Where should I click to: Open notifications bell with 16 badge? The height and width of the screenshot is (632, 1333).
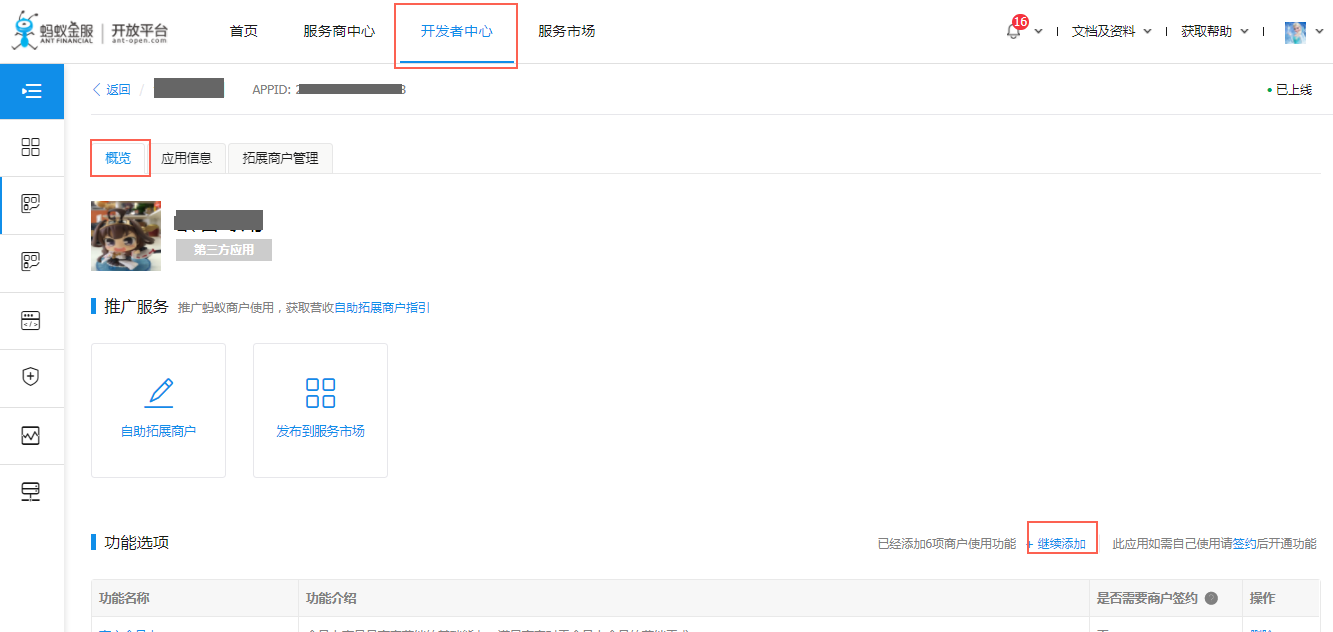click(x=1014, y=31)
